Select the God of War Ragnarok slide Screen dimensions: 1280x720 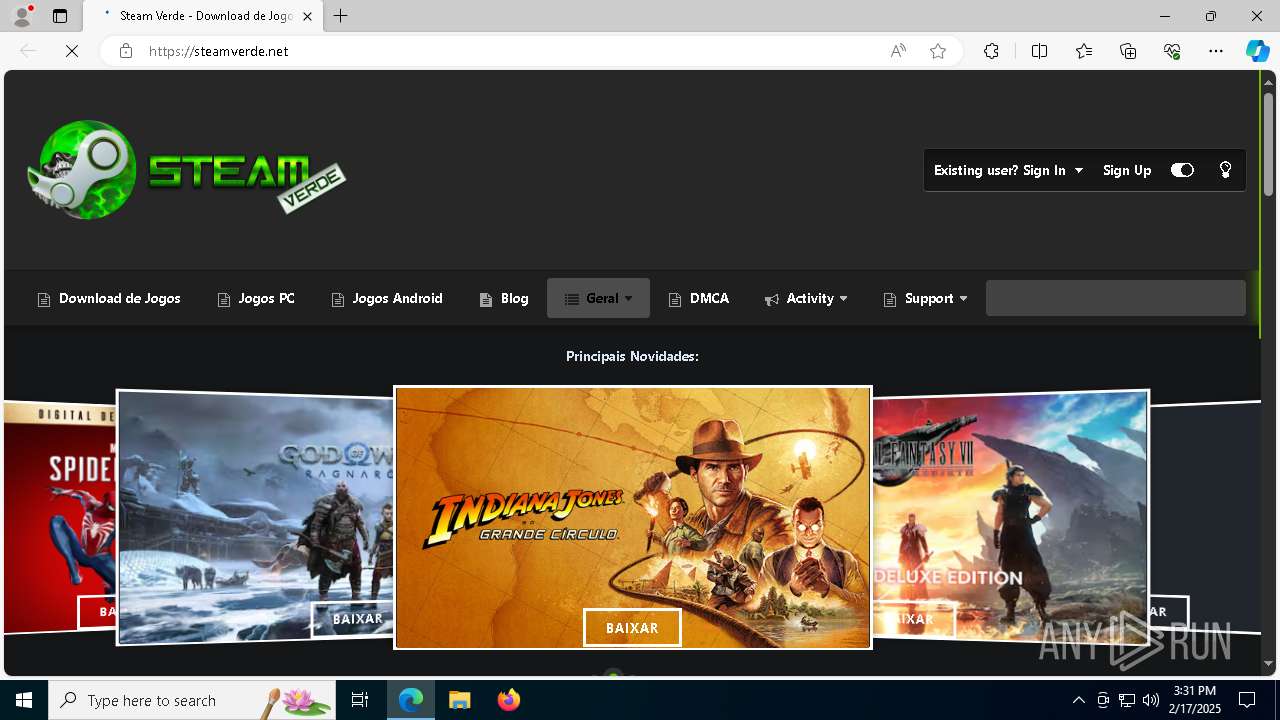tap(256, 515)
